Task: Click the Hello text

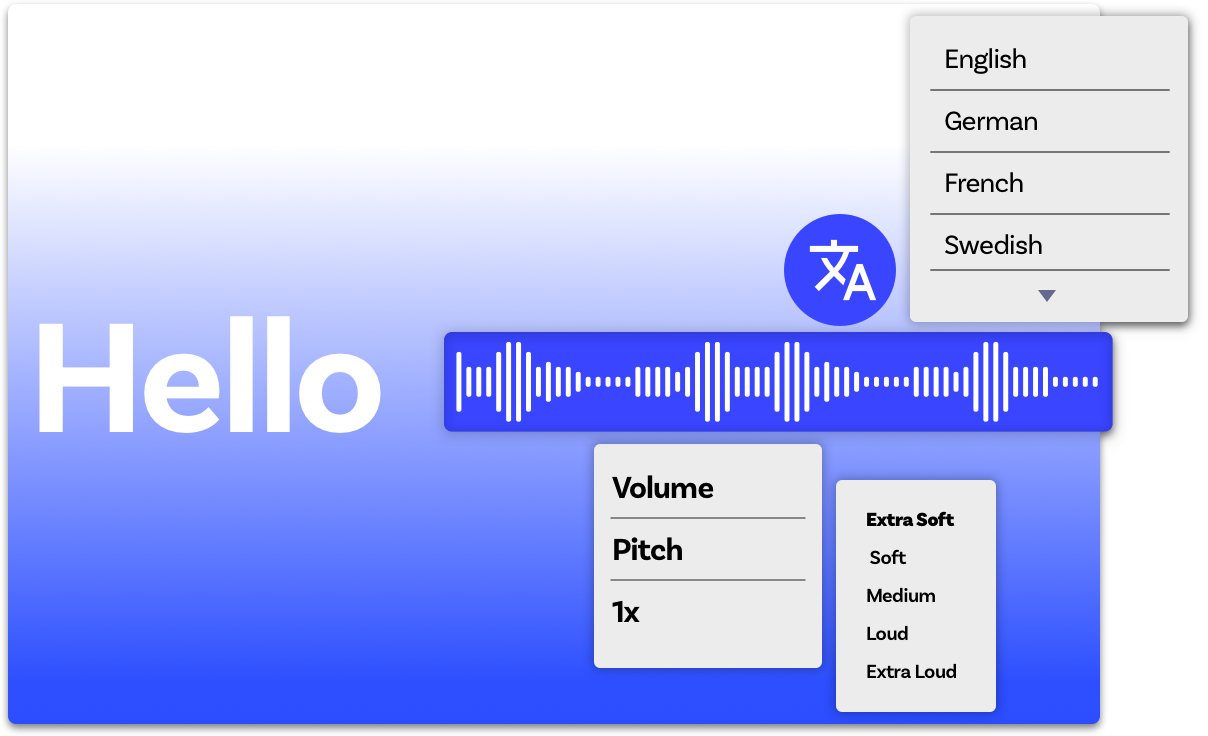Action: point(209,375)
